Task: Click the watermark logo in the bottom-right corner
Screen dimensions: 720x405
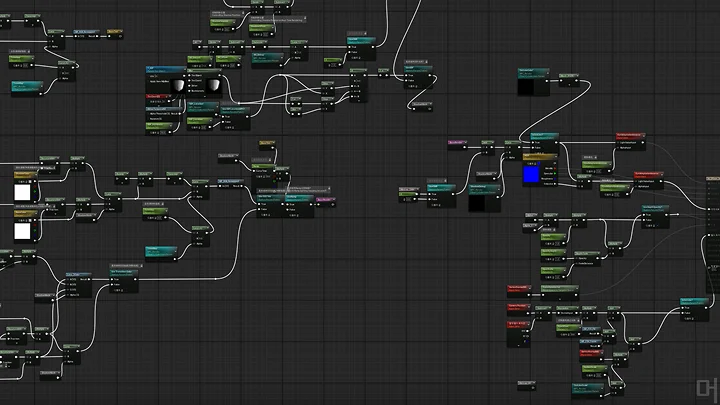Action: 707,388
